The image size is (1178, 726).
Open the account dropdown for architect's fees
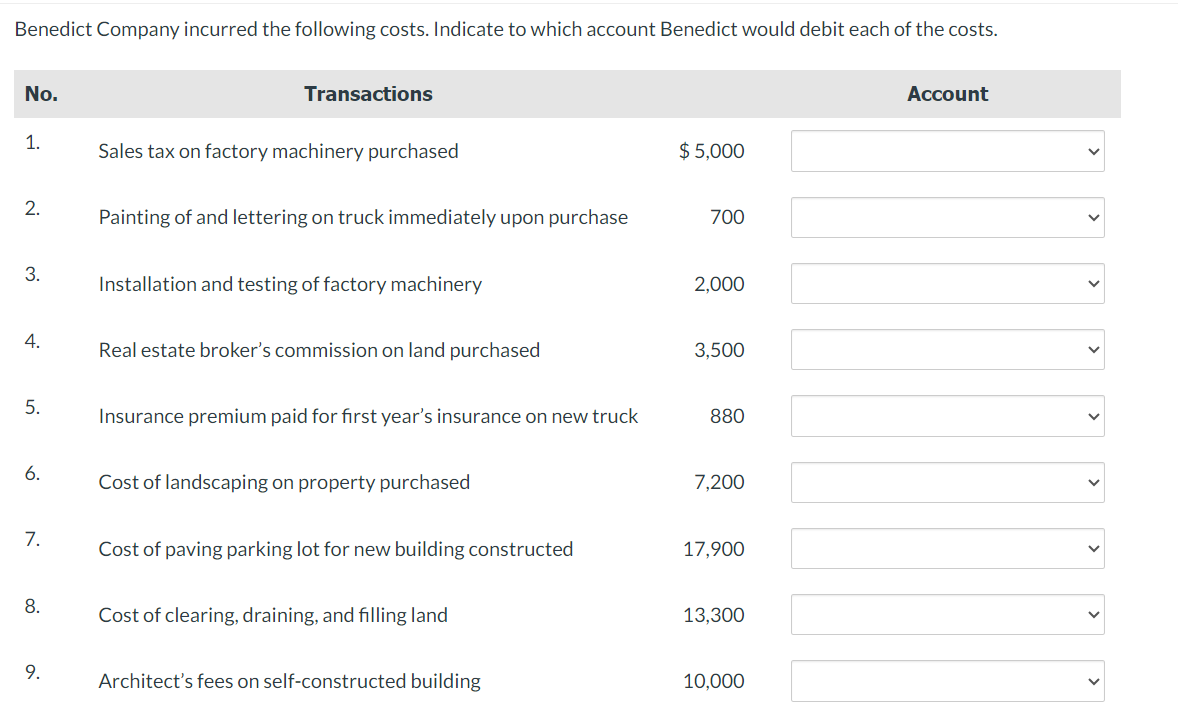coord(947,681)
